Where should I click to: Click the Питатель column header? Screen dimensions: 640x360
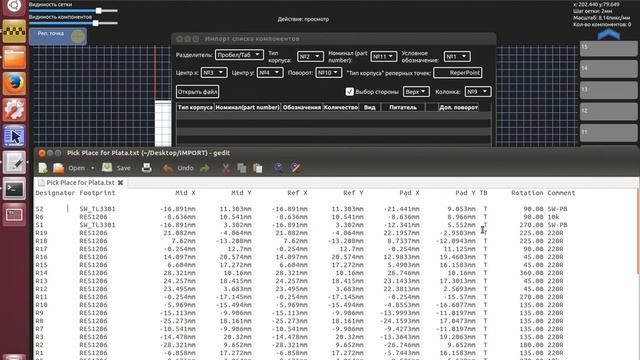403,107
